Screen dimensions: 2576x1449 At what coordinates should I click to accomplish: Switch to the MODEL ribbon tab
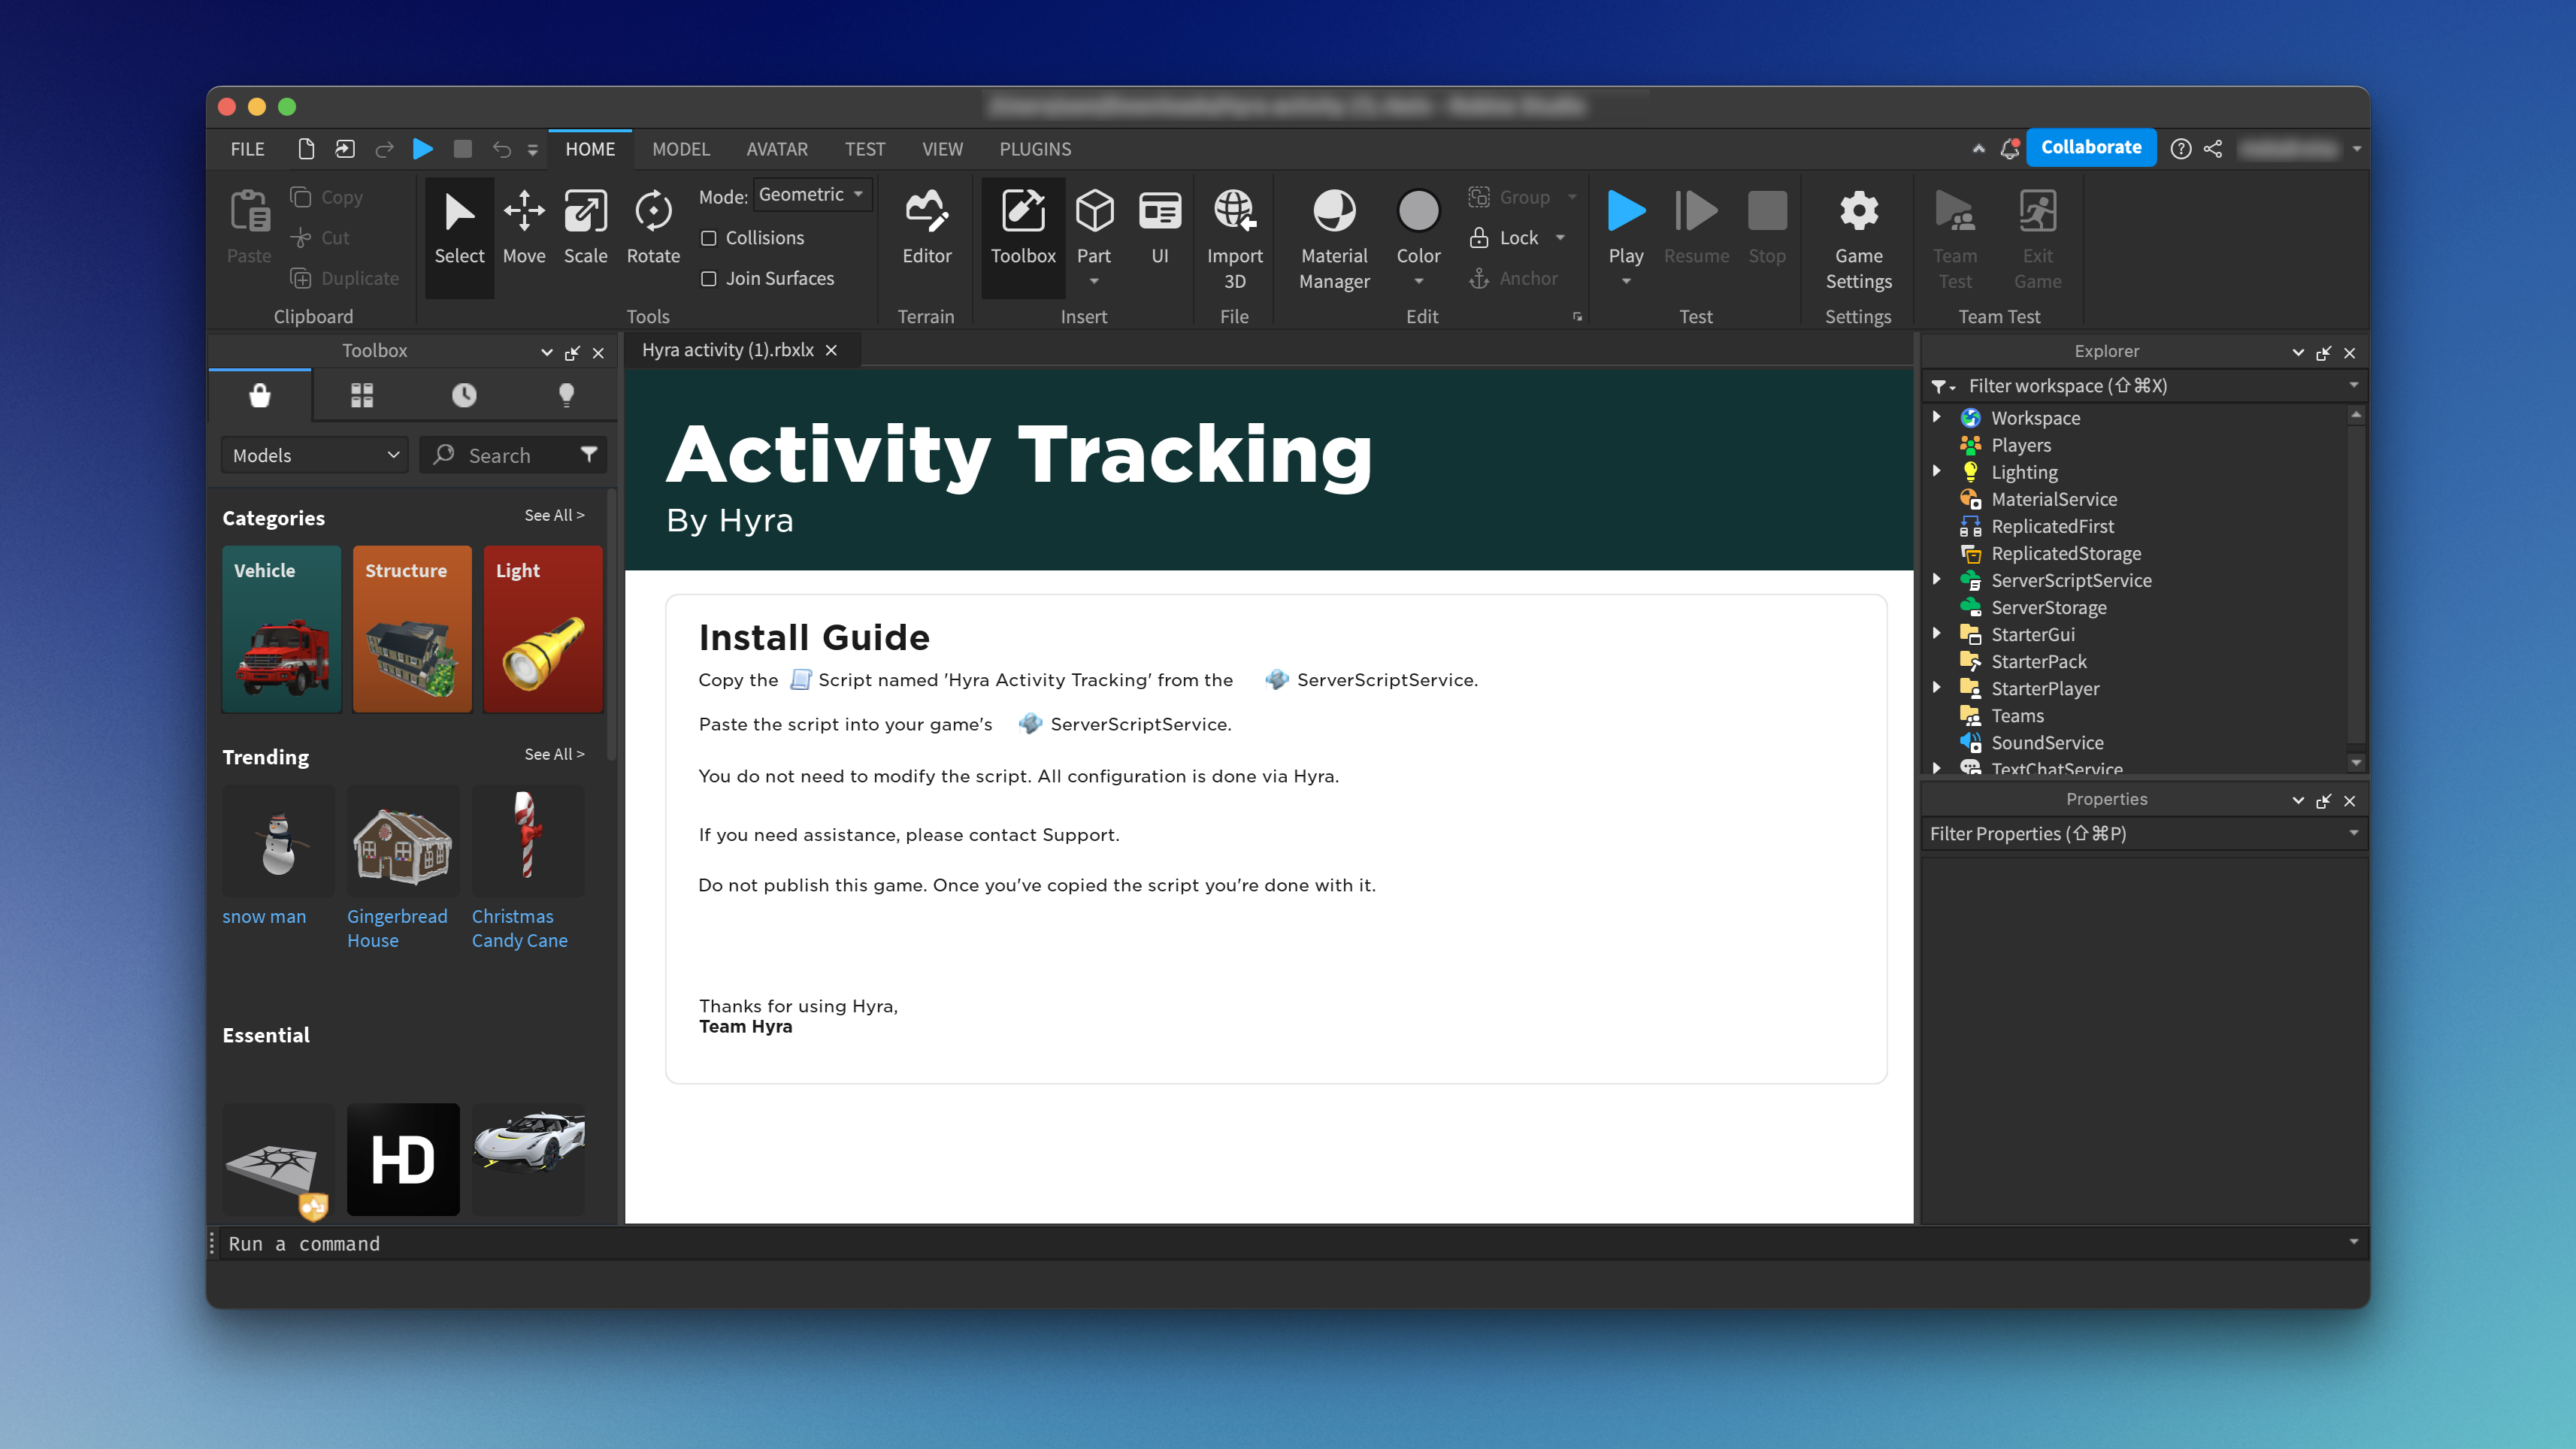click(681, 149)
